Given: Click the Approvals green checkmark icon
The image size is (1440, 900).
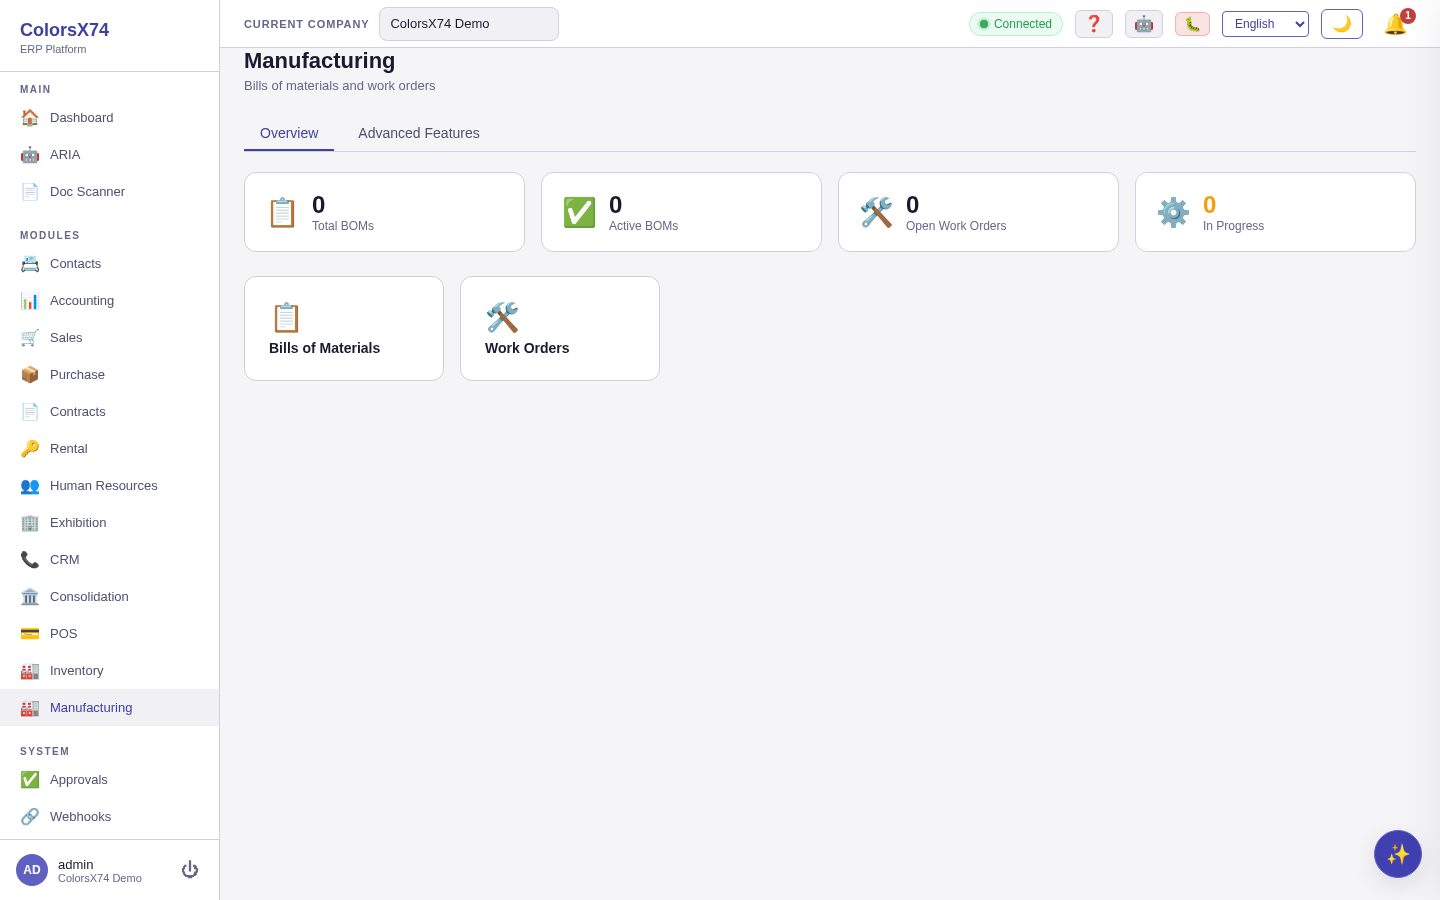Looking at the screenshot, I should click(30, 779).
